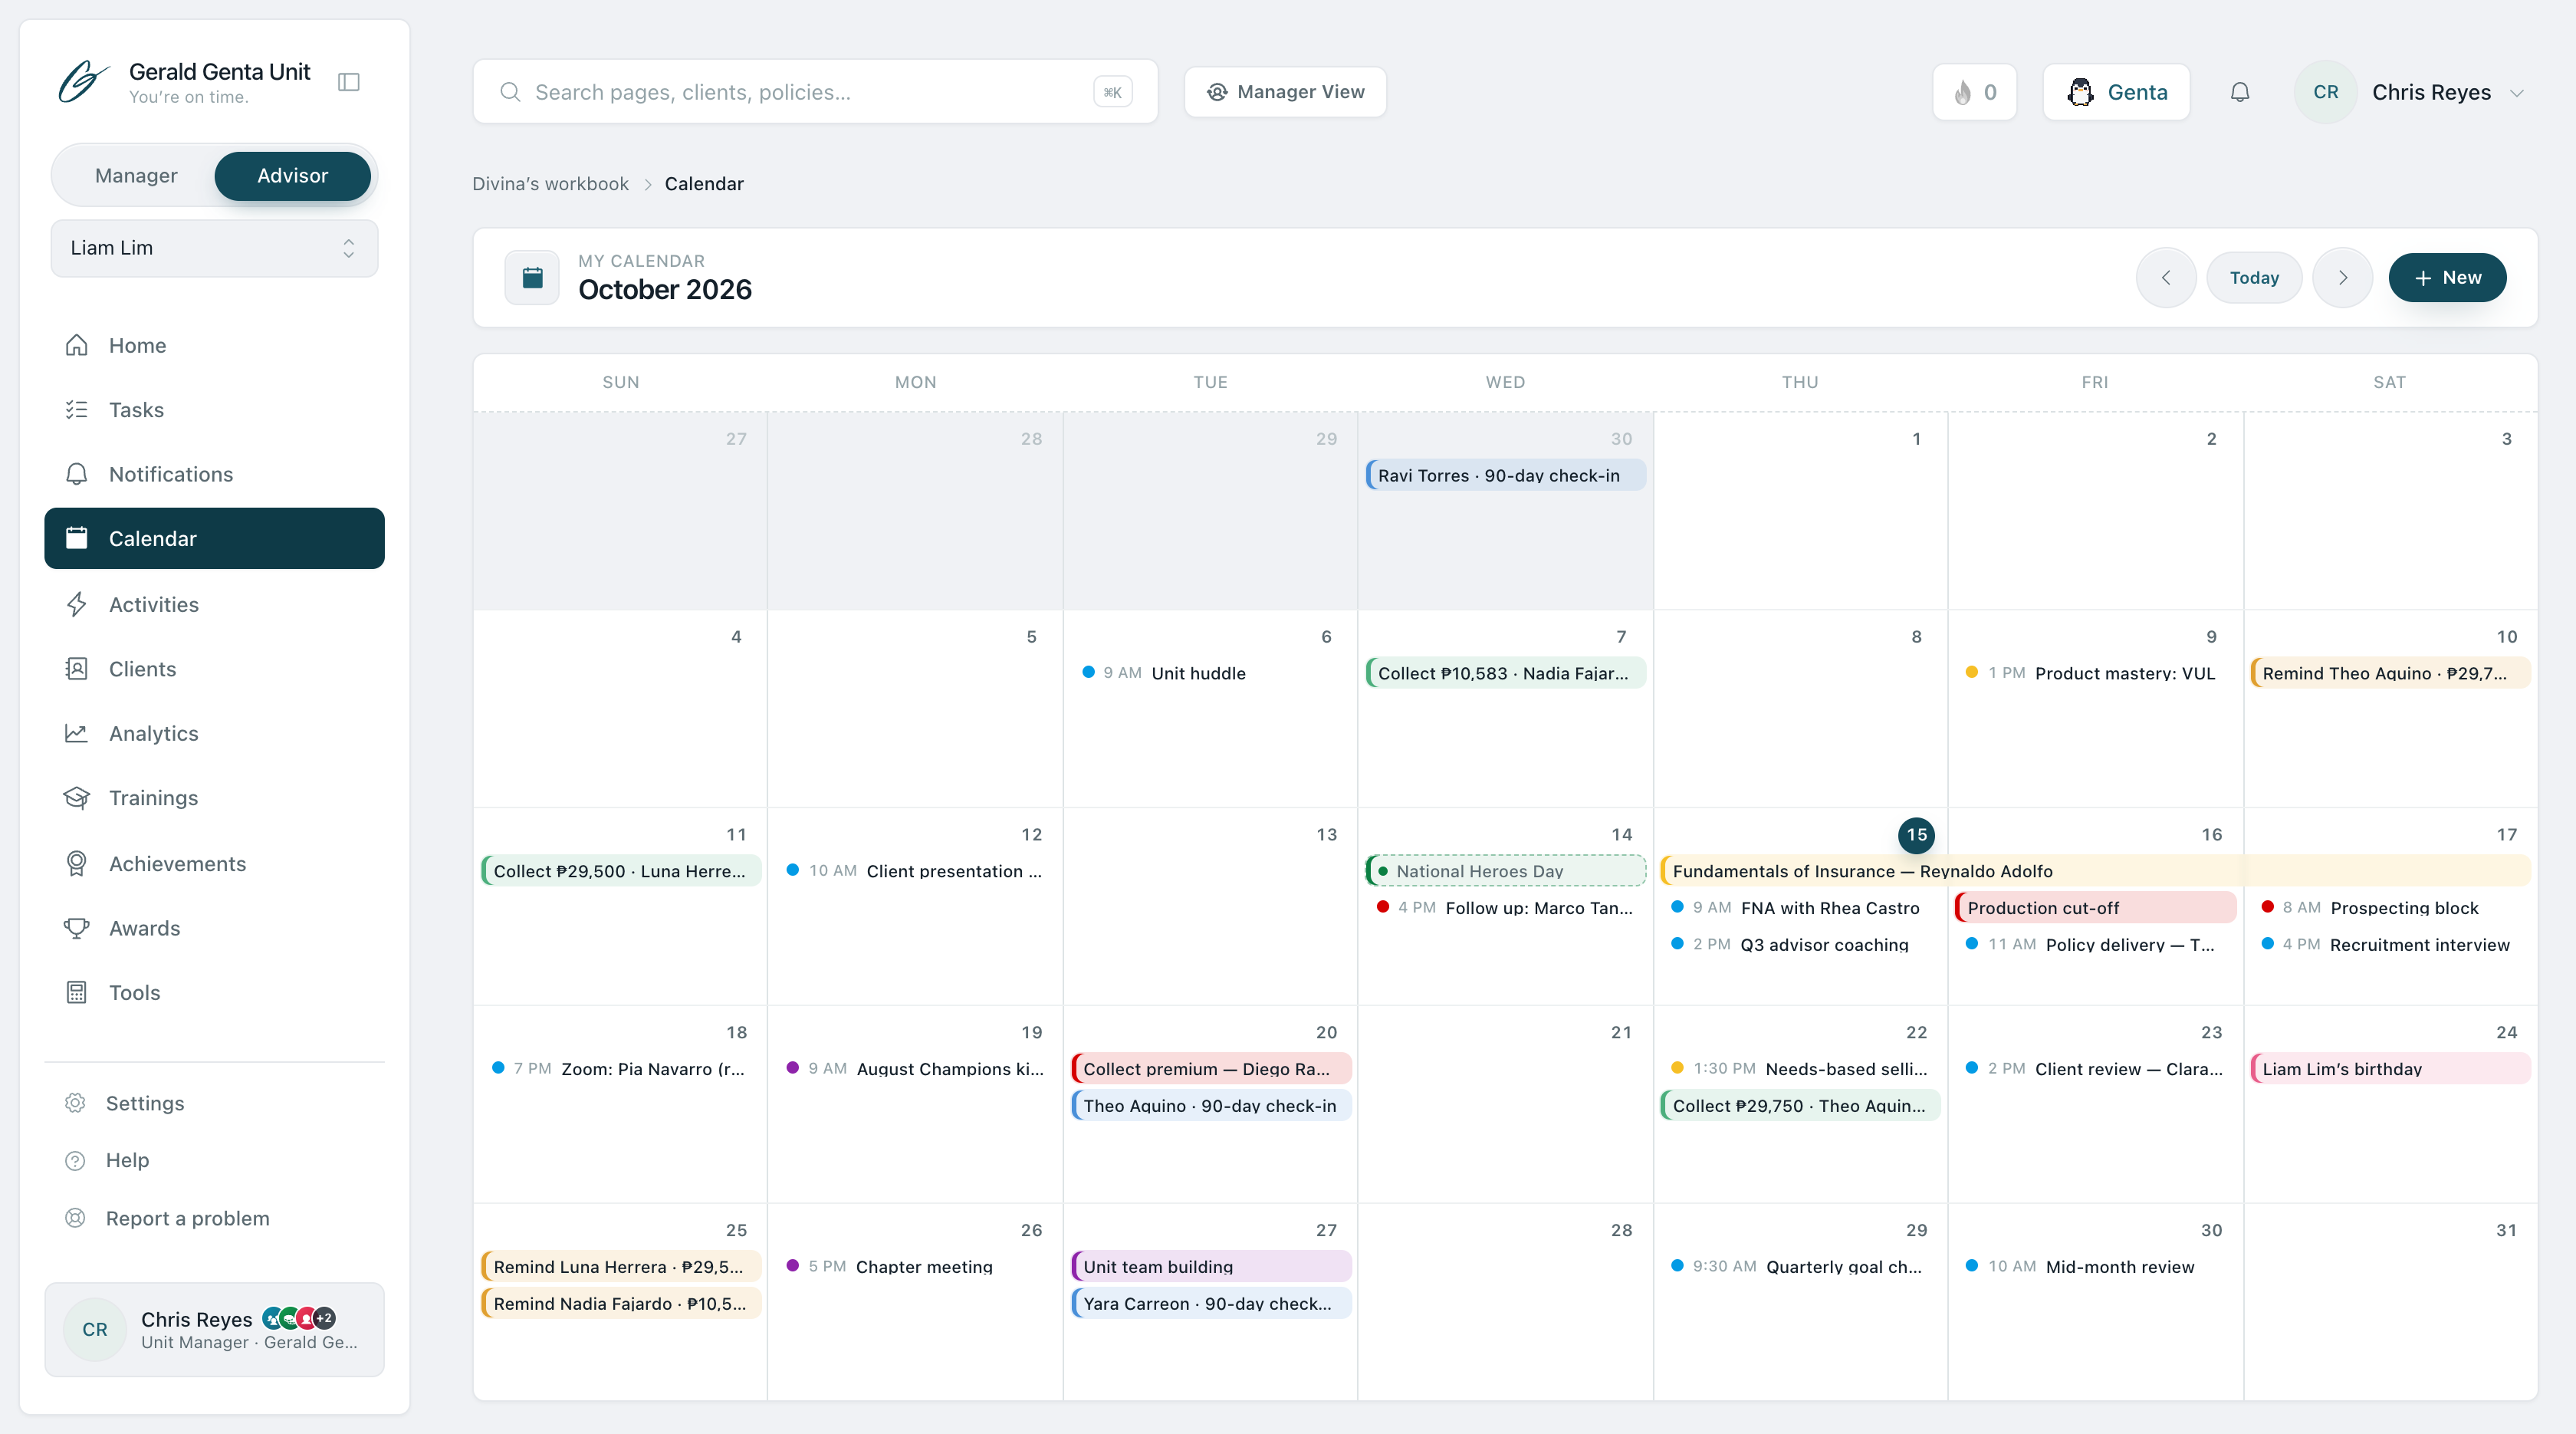This screenshot has height=1434, width=2576.
Task: Select Calendar menu item
Action: [214, 539]
